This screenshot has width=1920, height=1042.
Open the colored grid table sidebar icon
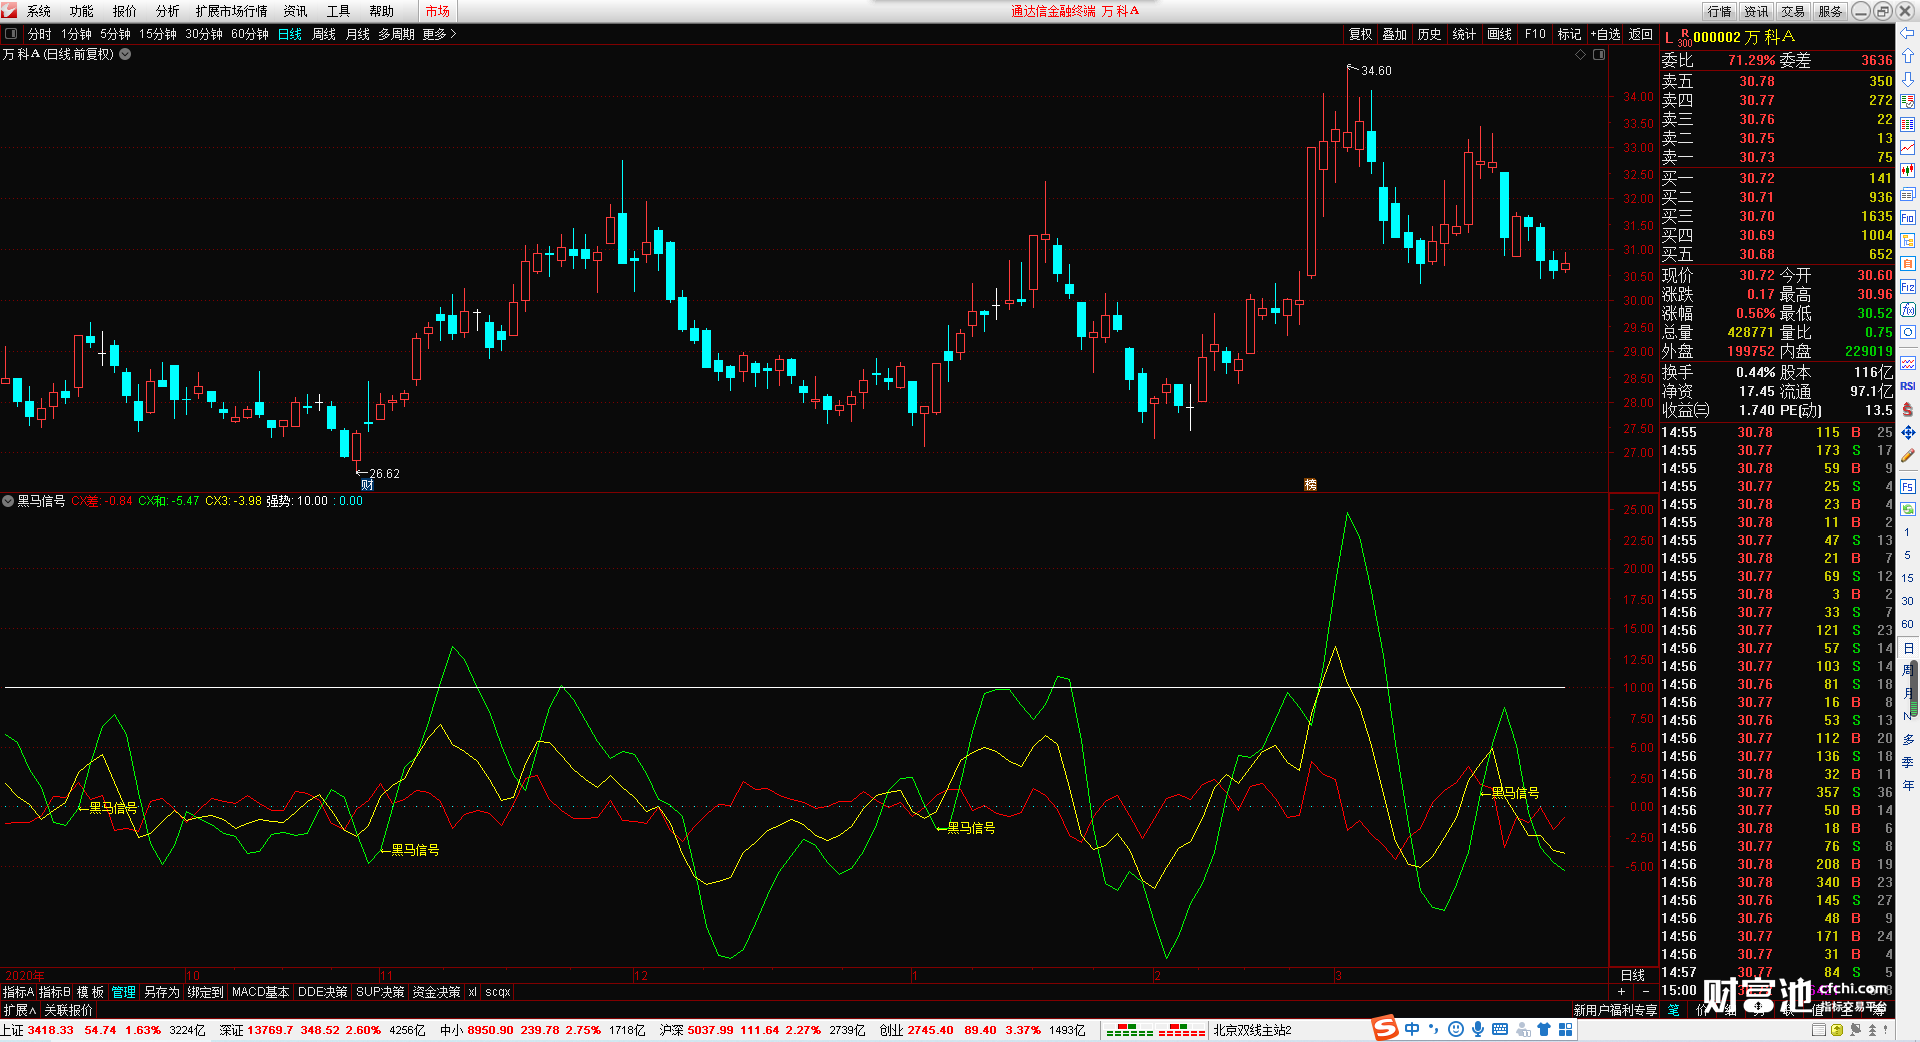1908,125
